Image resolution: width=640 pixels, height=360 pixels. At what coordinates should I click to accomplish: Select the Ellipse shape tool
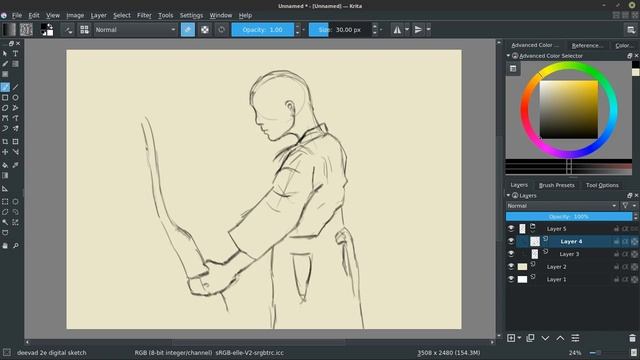pos(16,98)
